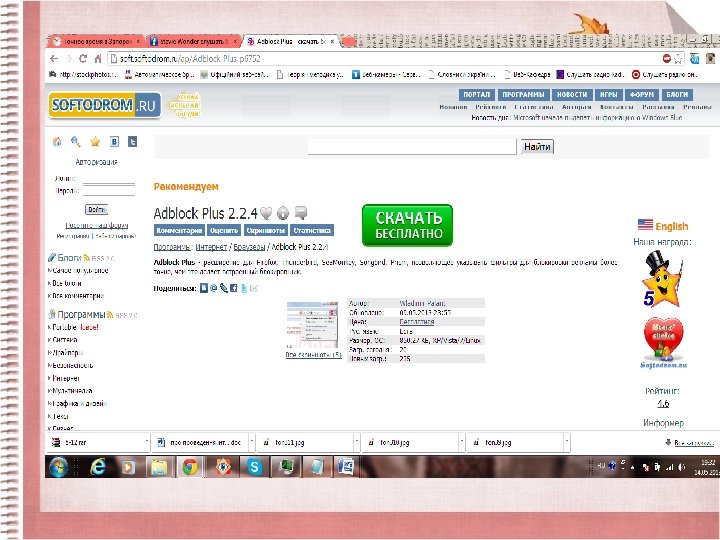Click the home icon in the site sidebar
Viewport: 720px width, 540px height.
57,141
